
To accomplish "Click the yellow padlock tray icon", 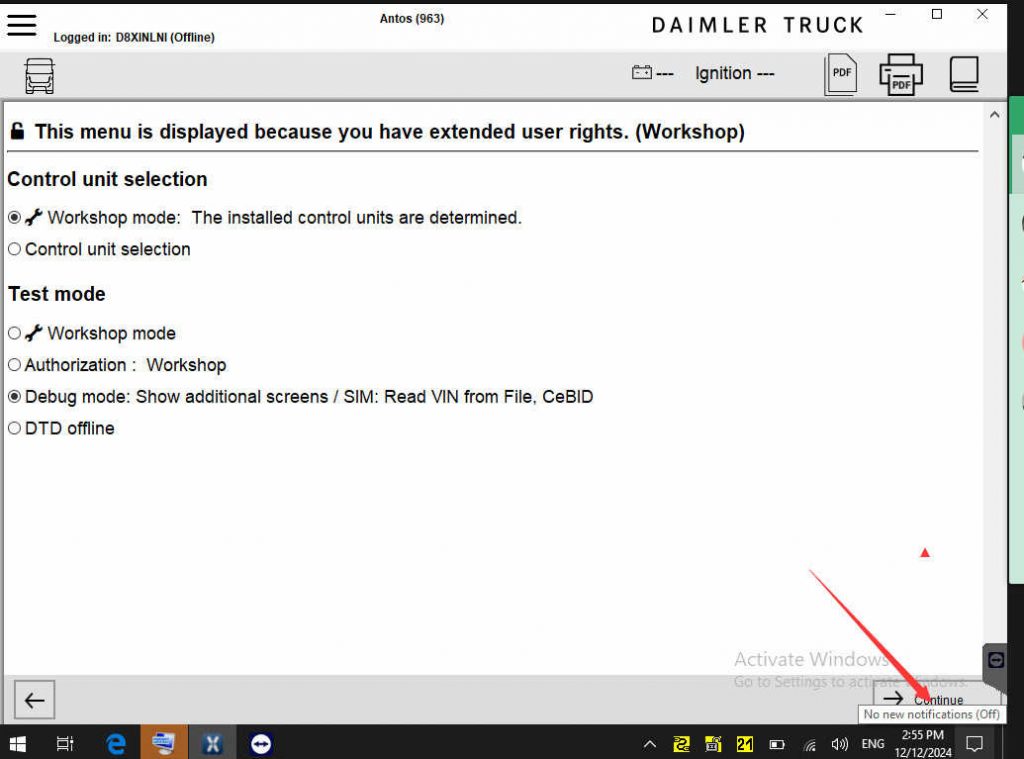I will click(x=712, y=744).
